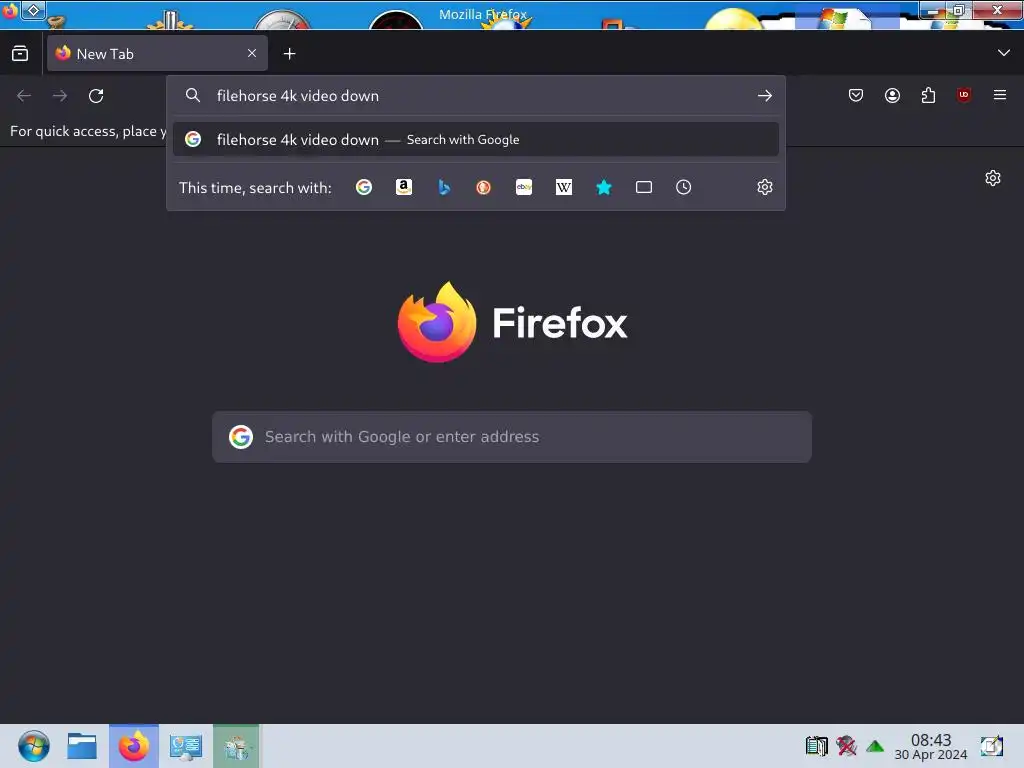Open the clipboard tray icon
1024x768 pixels.
(816, 746)
